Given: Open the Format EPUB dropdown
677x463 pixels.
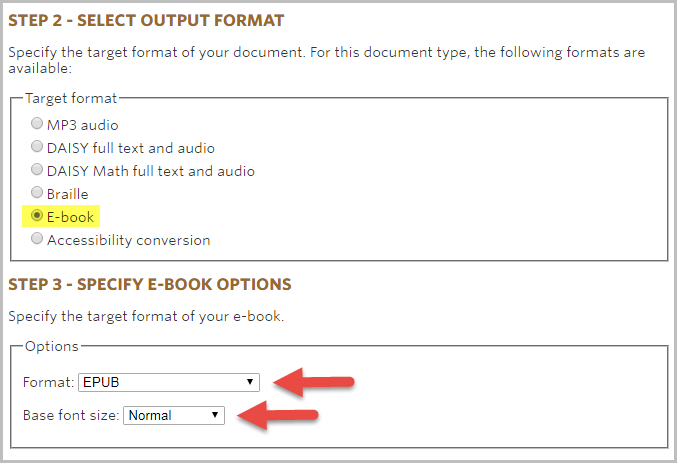Looking at the screenshot, I should [x=168, y=382].
